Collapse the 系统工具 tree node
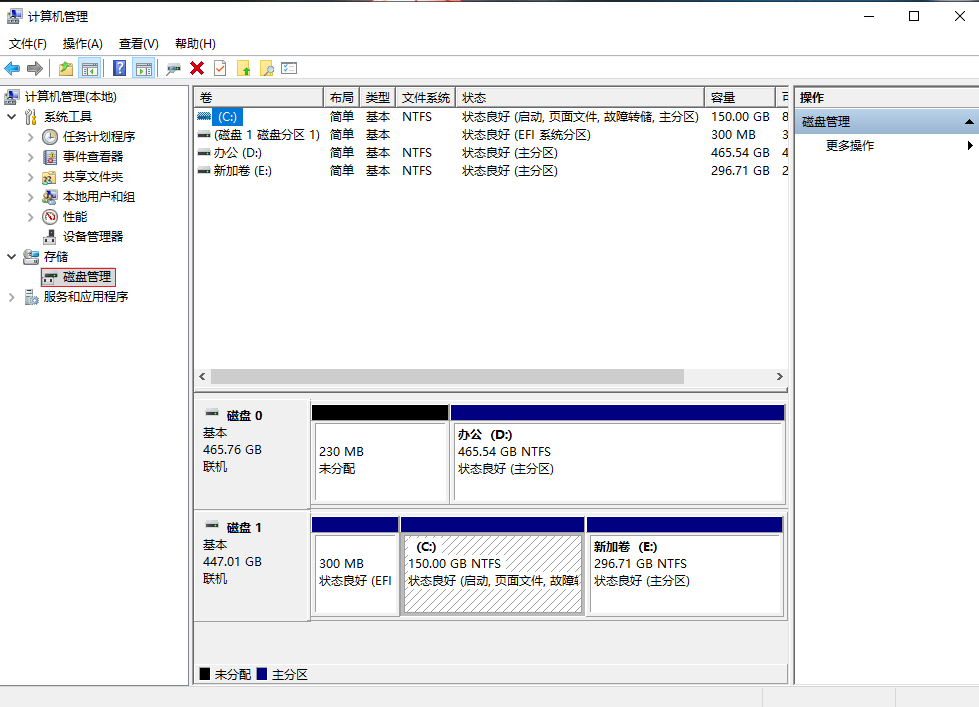 click(x=12, y=117)
